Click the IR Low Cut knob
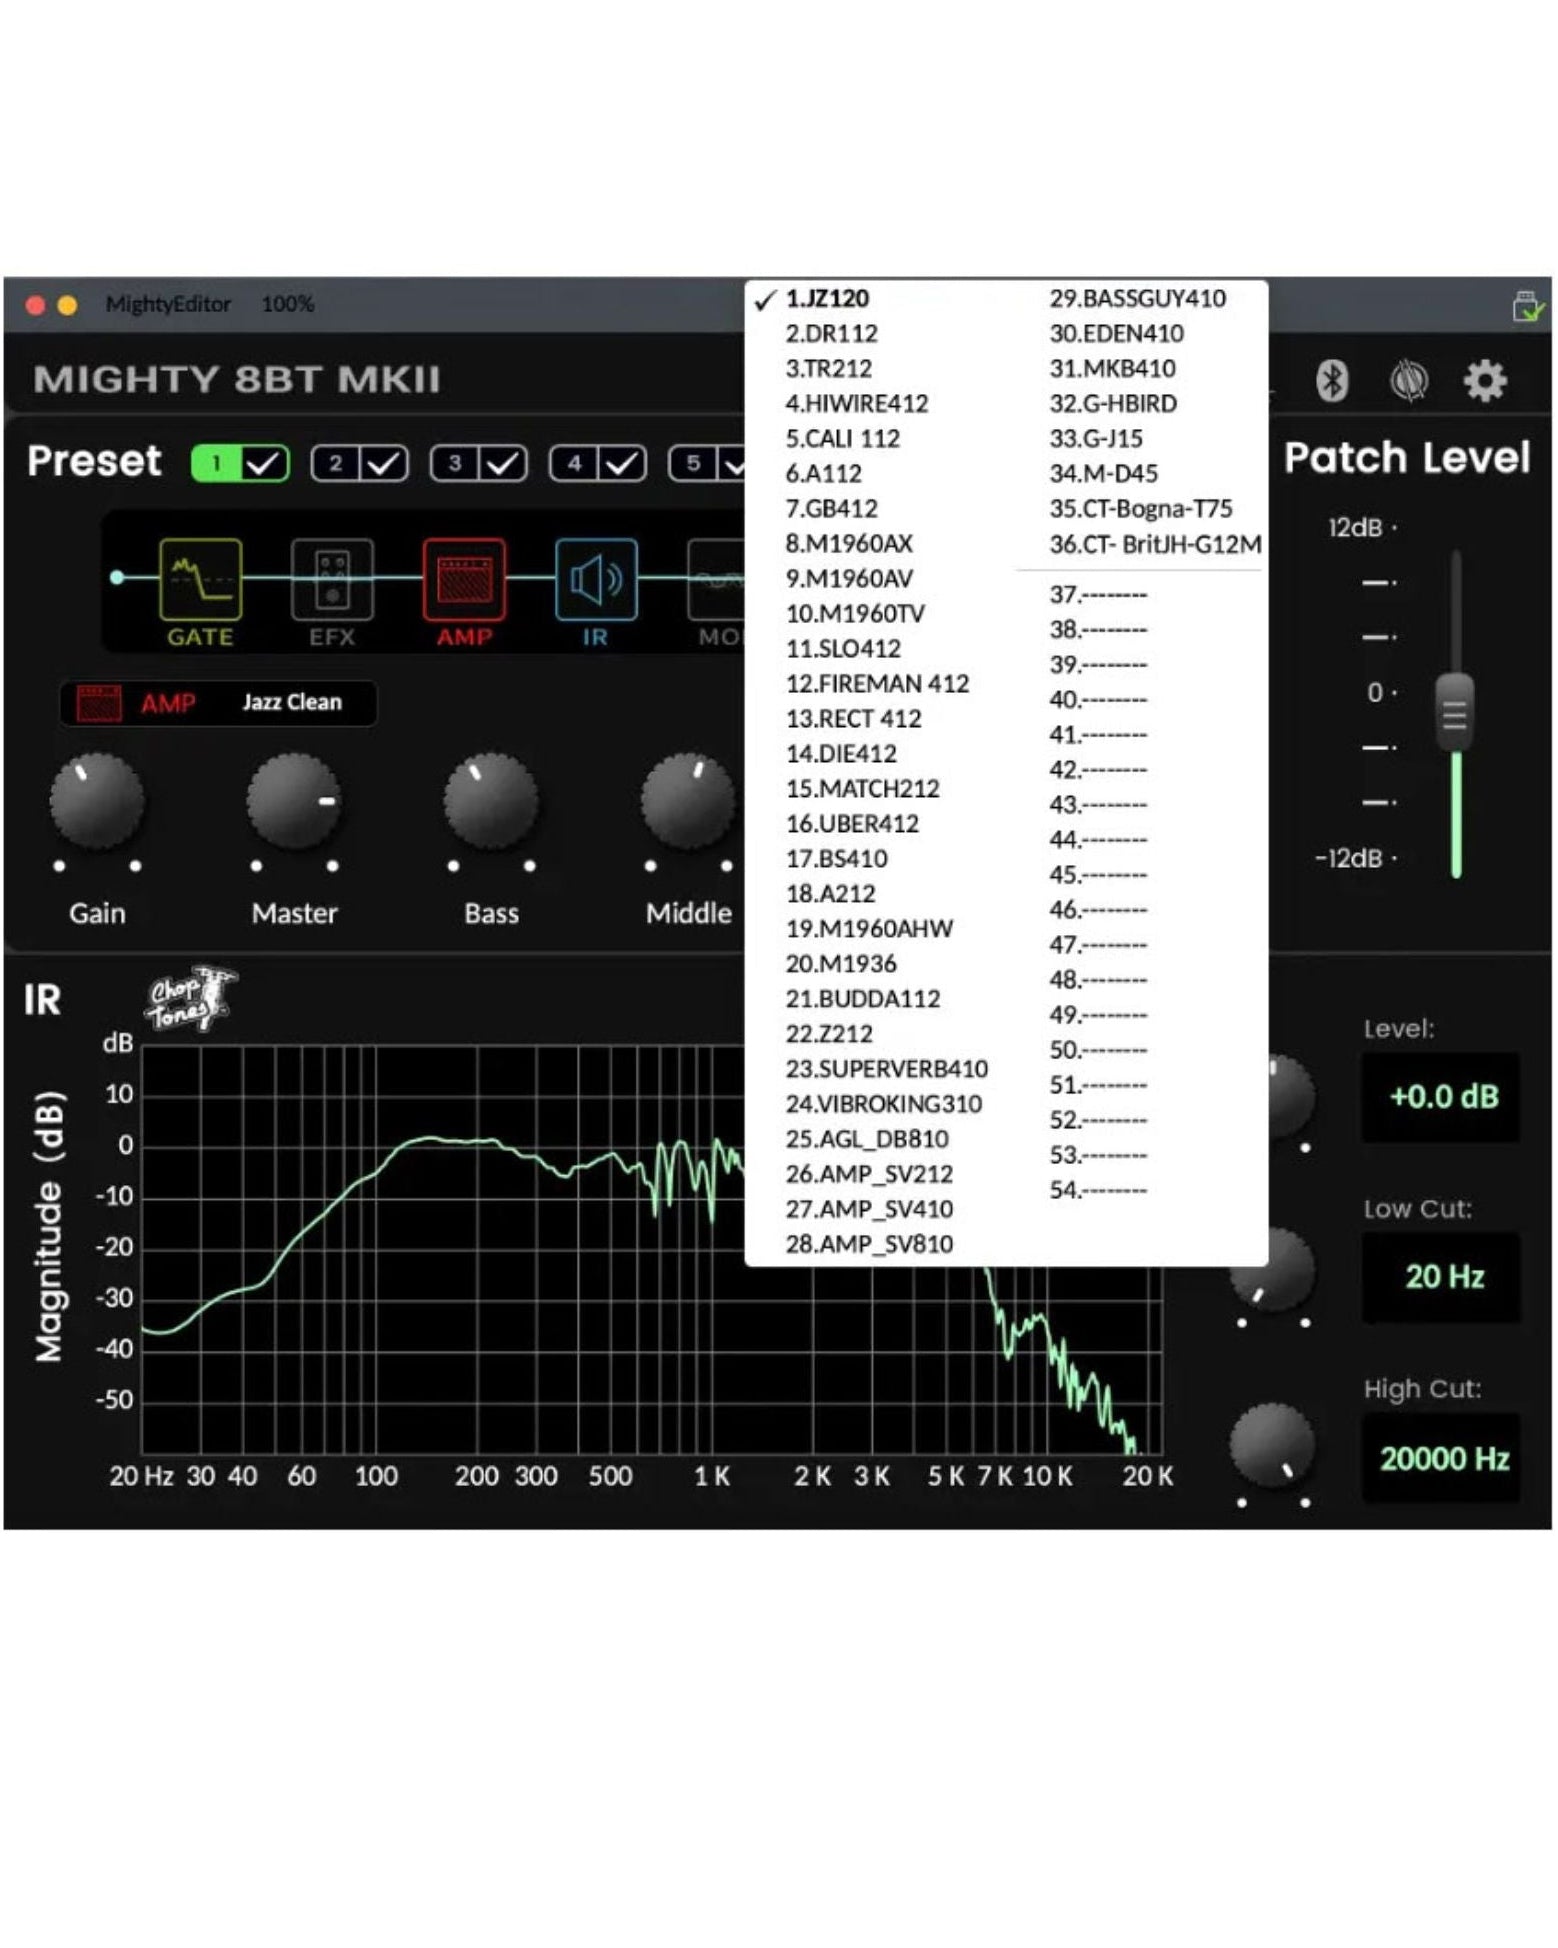This screenshot has width=1558, height=1948. point(1272,1270)
